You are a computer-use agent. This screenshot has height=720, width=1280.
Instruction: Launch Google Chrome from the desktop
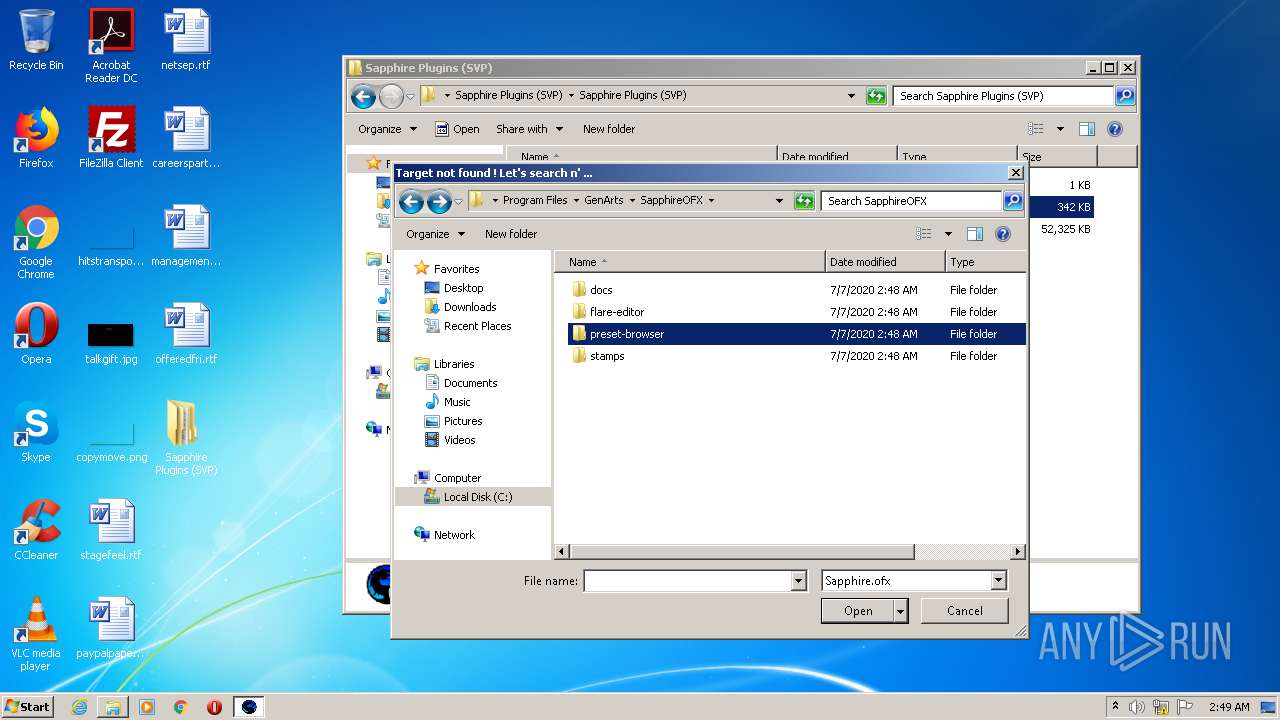[x=36, y=242]
